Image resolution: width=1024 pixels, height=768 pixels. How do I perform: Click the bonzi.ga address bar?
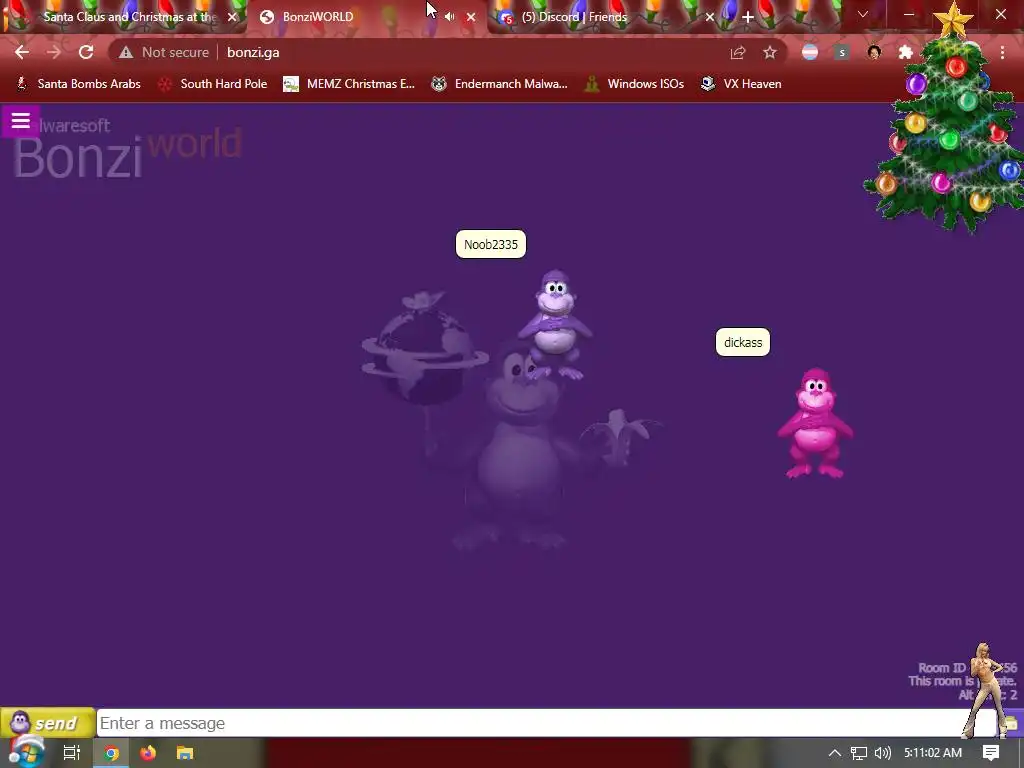tap(418, 52)
